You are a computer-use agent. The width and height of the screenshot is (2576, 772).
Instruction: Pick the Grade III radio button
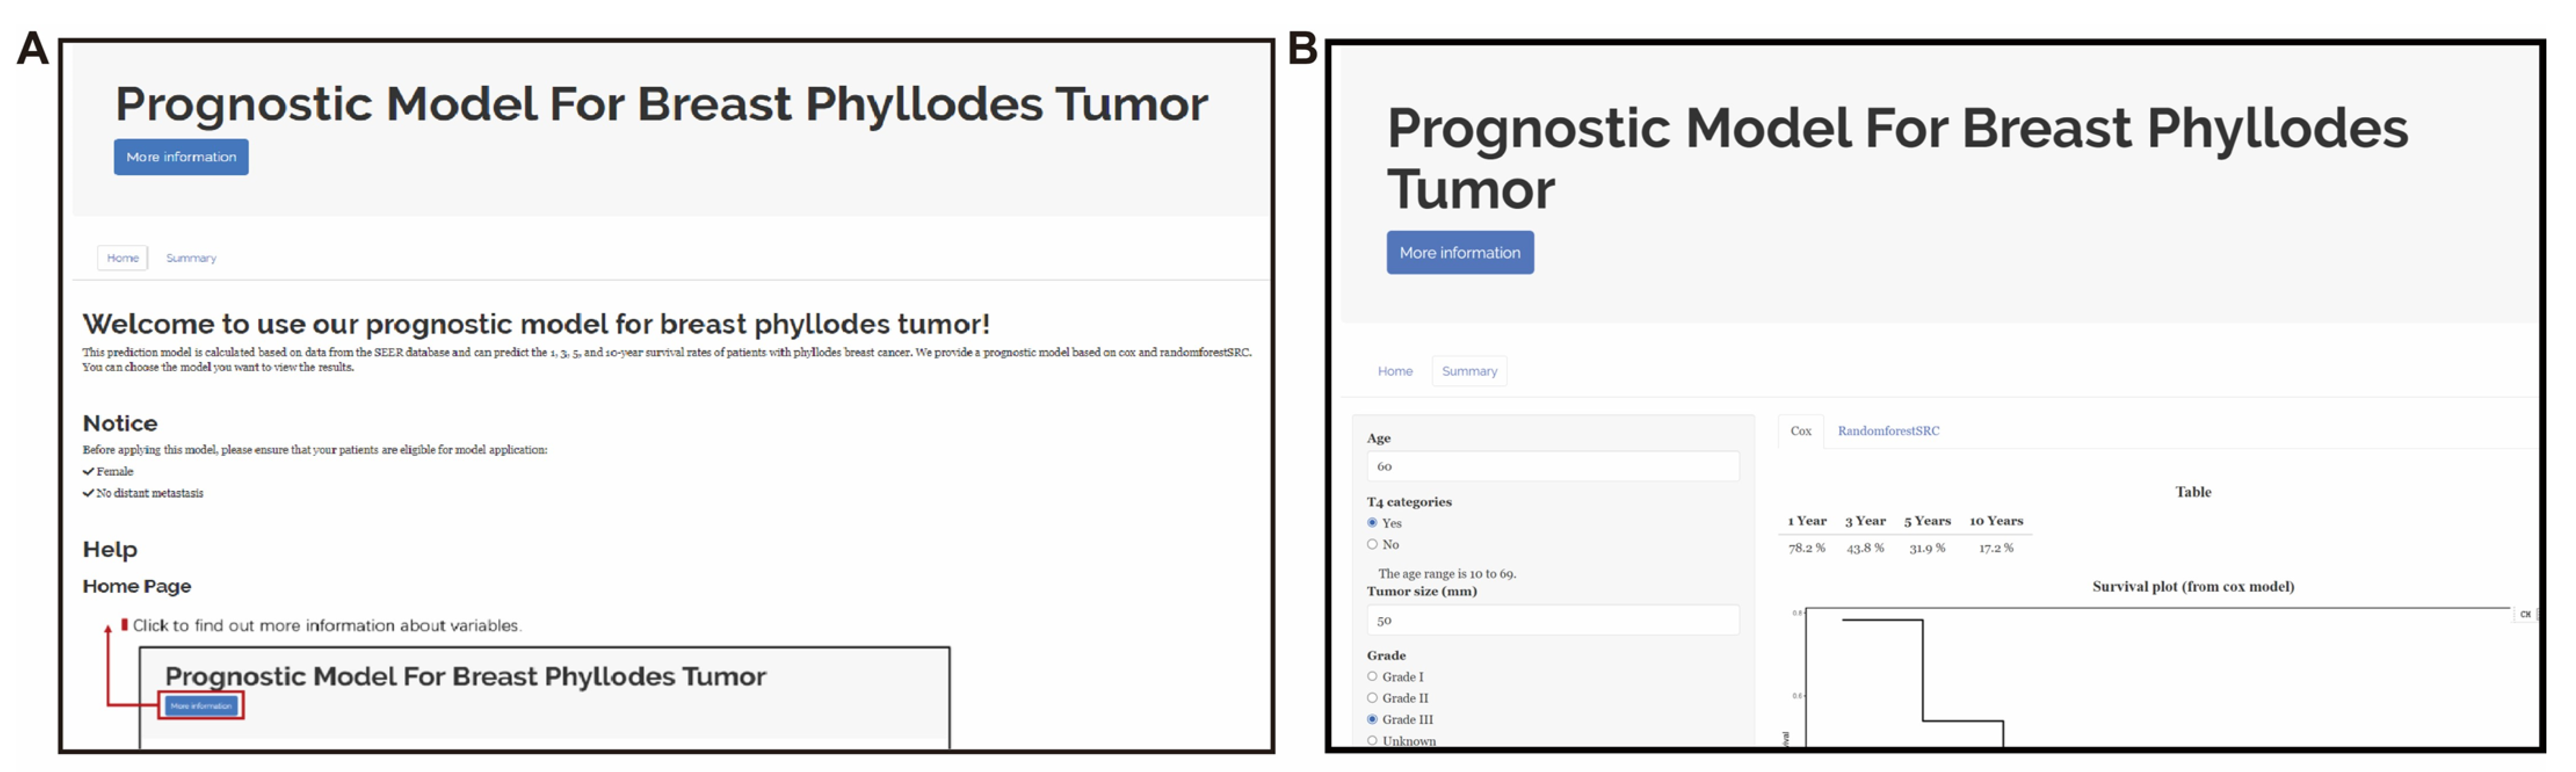(1372, 720)
